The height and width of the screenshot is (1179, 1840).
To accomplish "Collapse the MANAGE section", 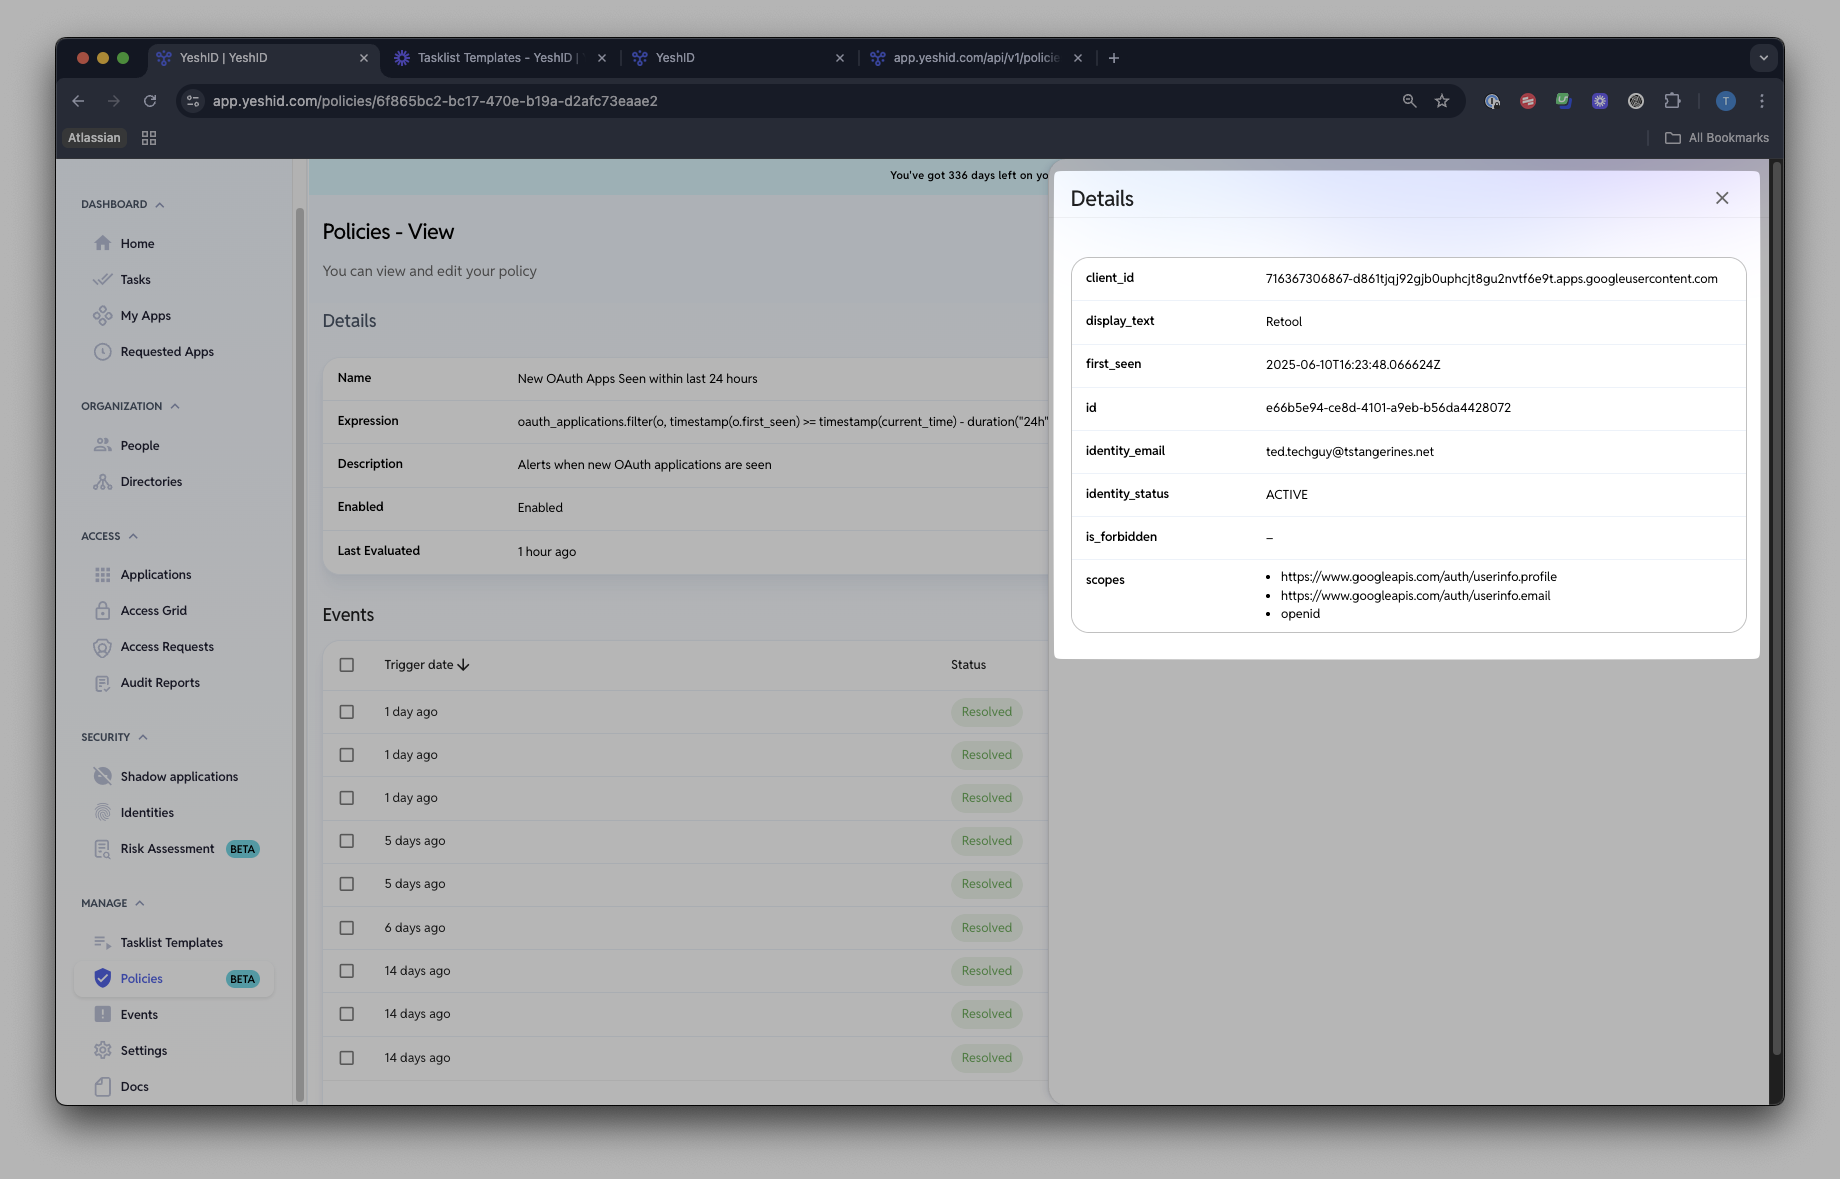I will pyautogui.click(x=140, y=903).
